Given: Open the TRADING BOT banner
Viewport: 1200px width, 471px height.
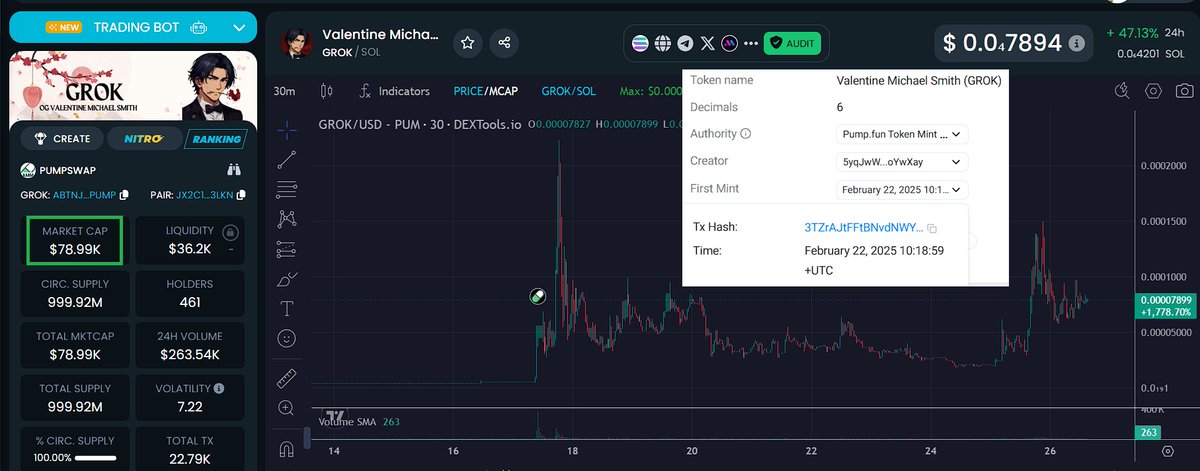Looking at the screenshot, I should tap(133, 28).
